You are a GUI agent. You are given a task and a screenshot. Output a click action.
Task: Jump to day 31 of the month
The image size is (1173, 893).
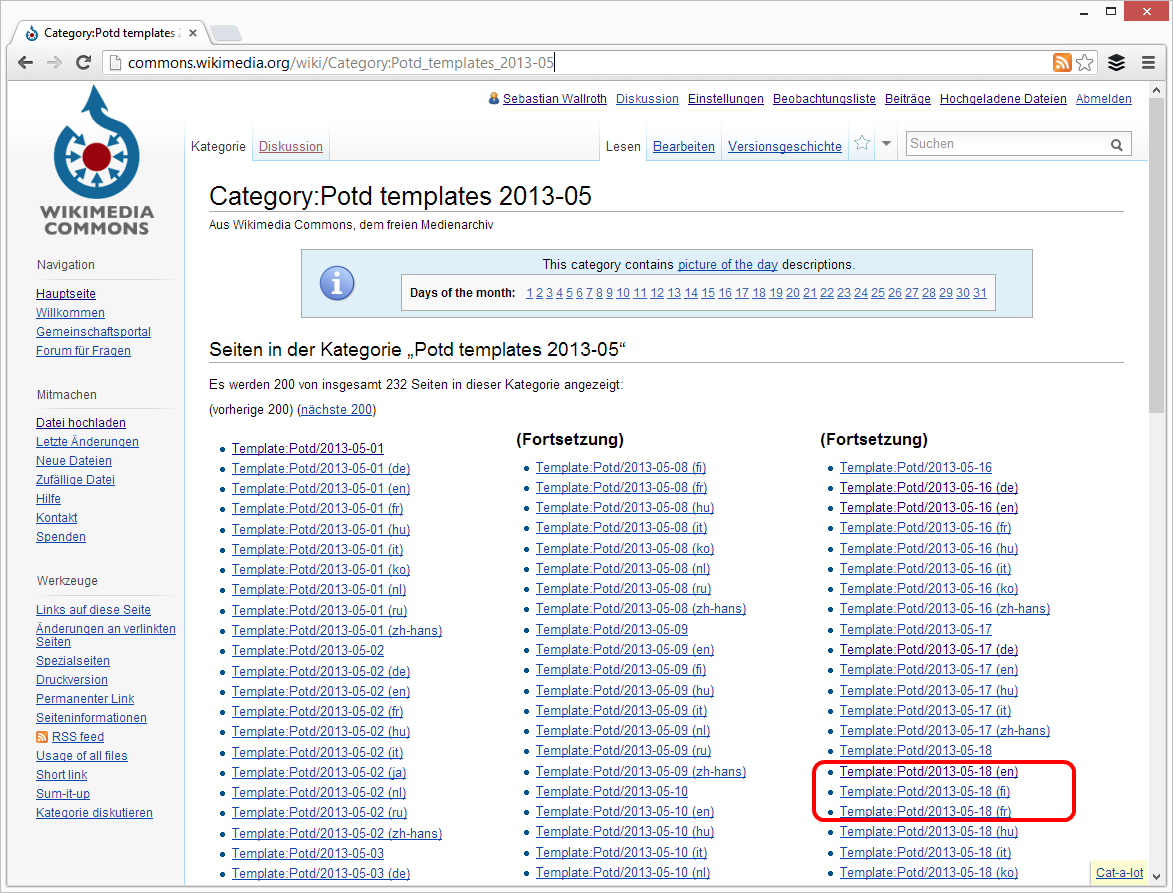pyautogui.click(x=979, y=293)
